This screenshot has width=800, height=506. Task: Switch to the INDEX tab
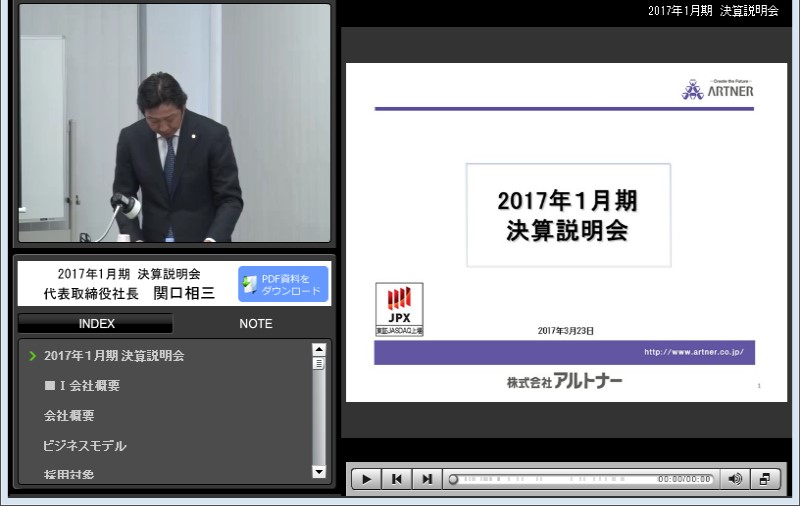(96, 323)
